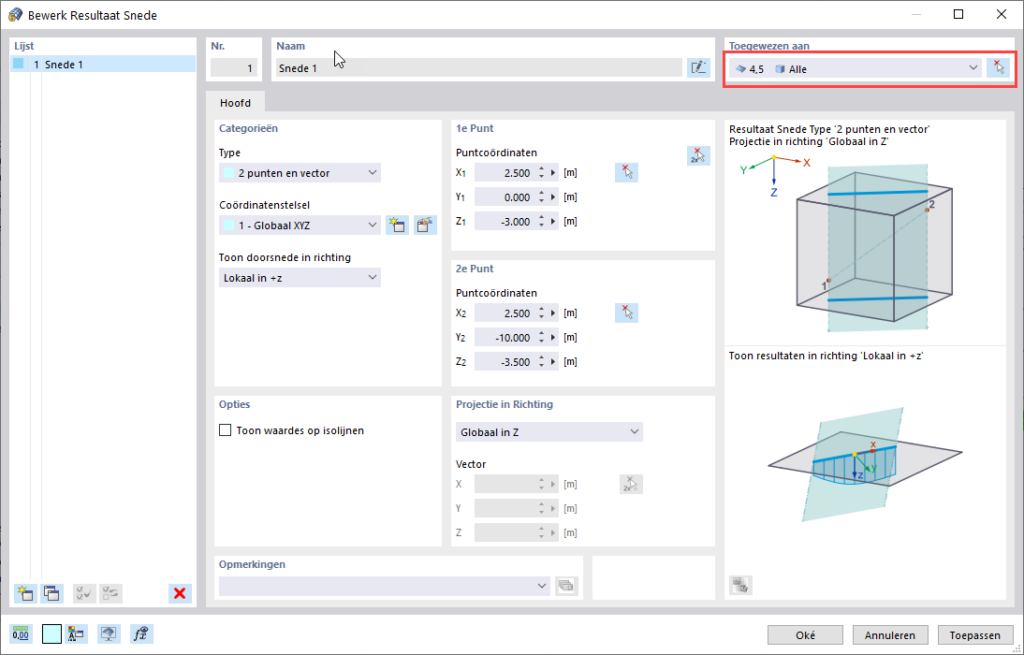Add a new item in the Lijst panel
Screen dimensions: 1024x655
pyautogui.click(x=25, y=594)
